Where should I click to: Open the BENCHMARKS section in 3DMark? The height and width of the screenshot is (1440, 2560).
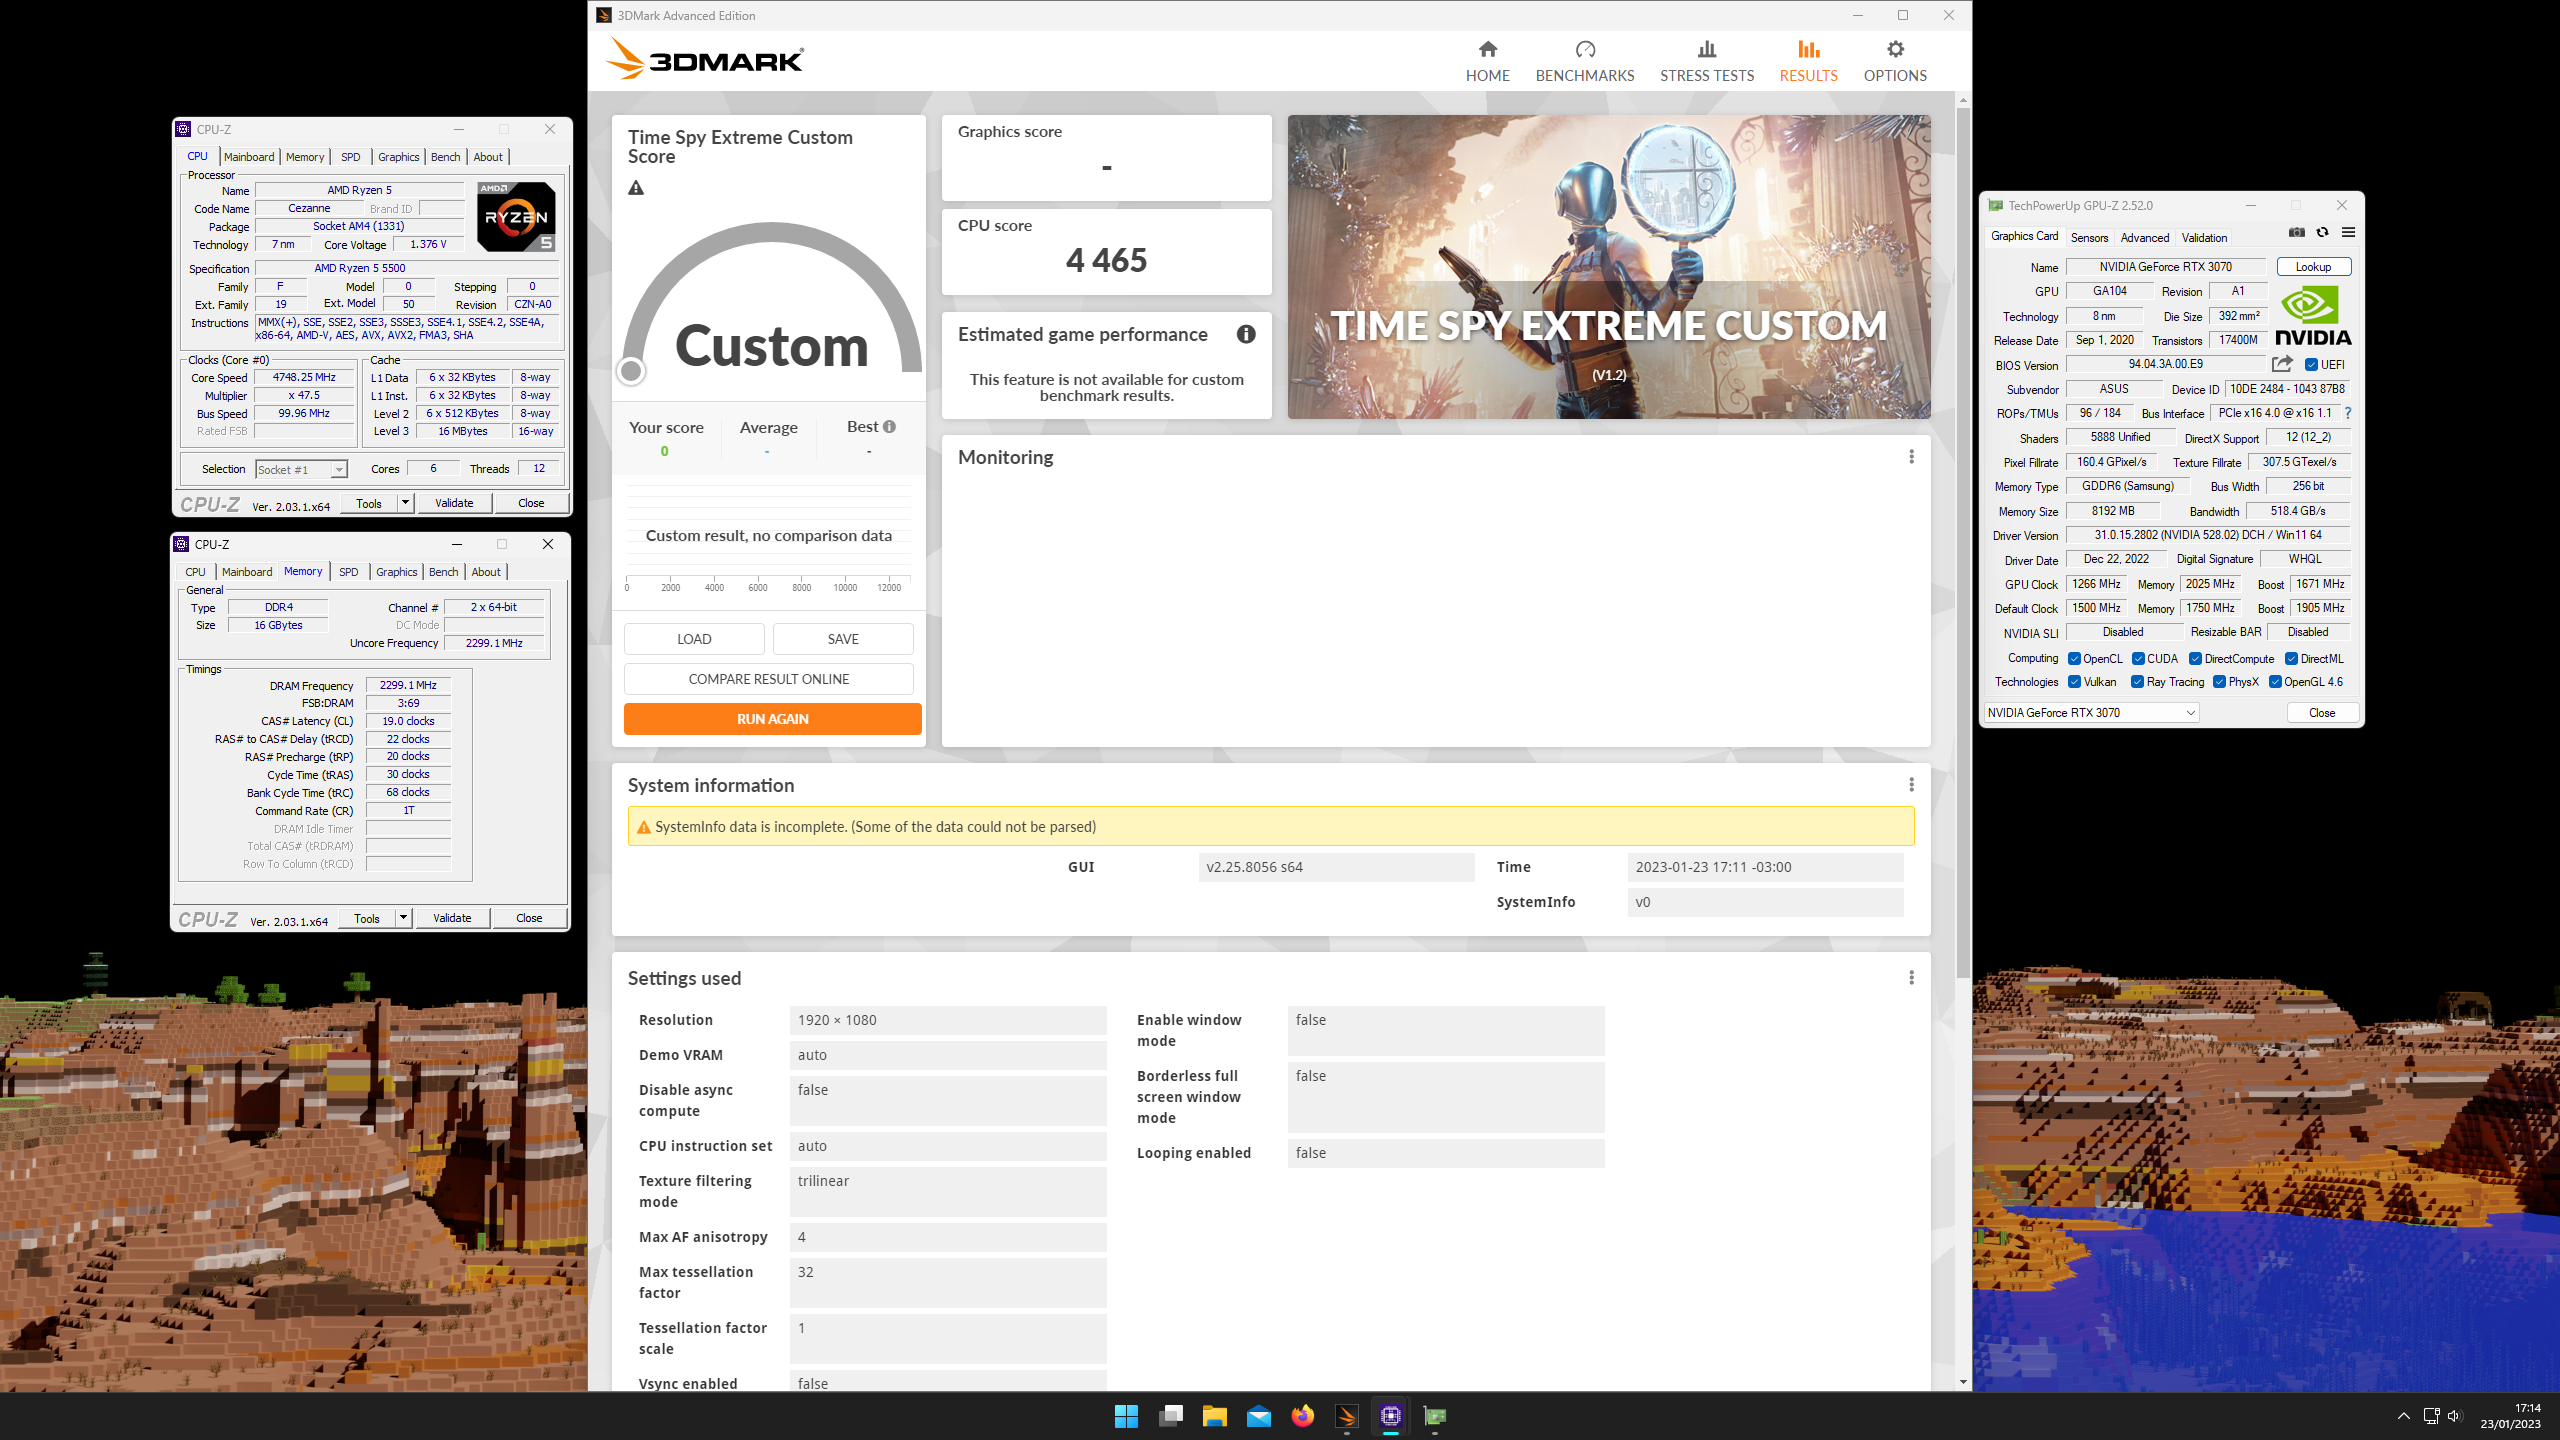pyautogui.click(x=1585, y=61)
